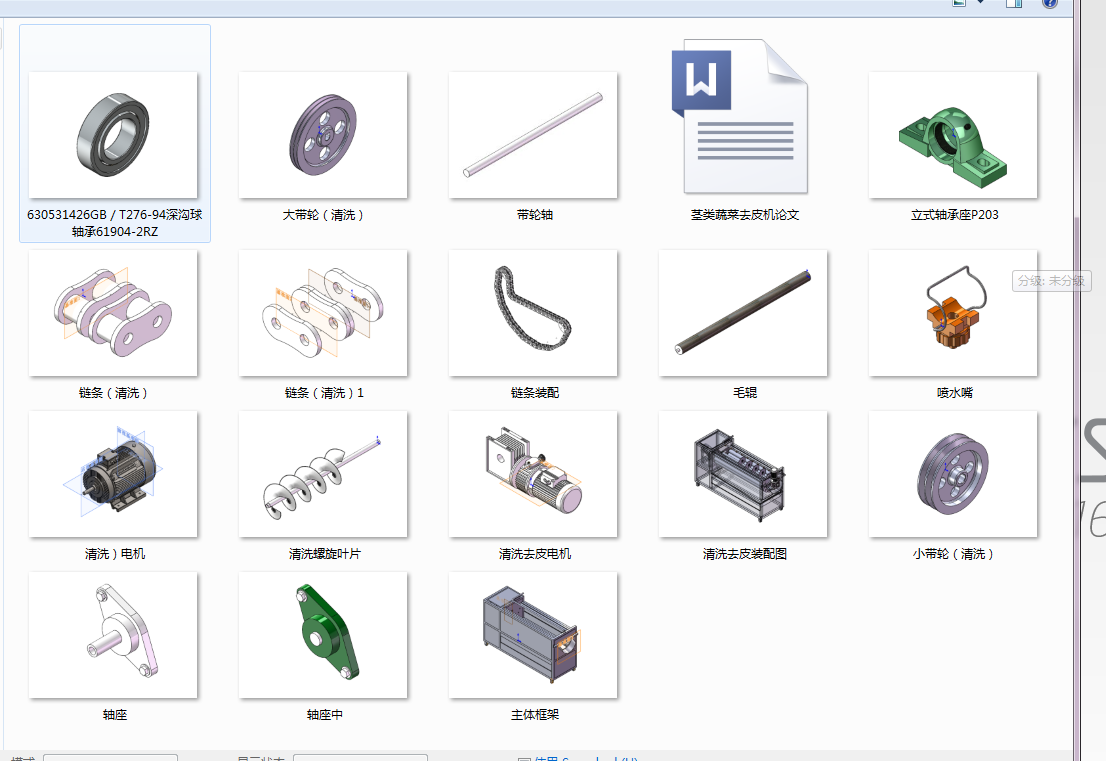Click the file name 主体框架
The image size is (1106, 761).
(x=535, y=715)
